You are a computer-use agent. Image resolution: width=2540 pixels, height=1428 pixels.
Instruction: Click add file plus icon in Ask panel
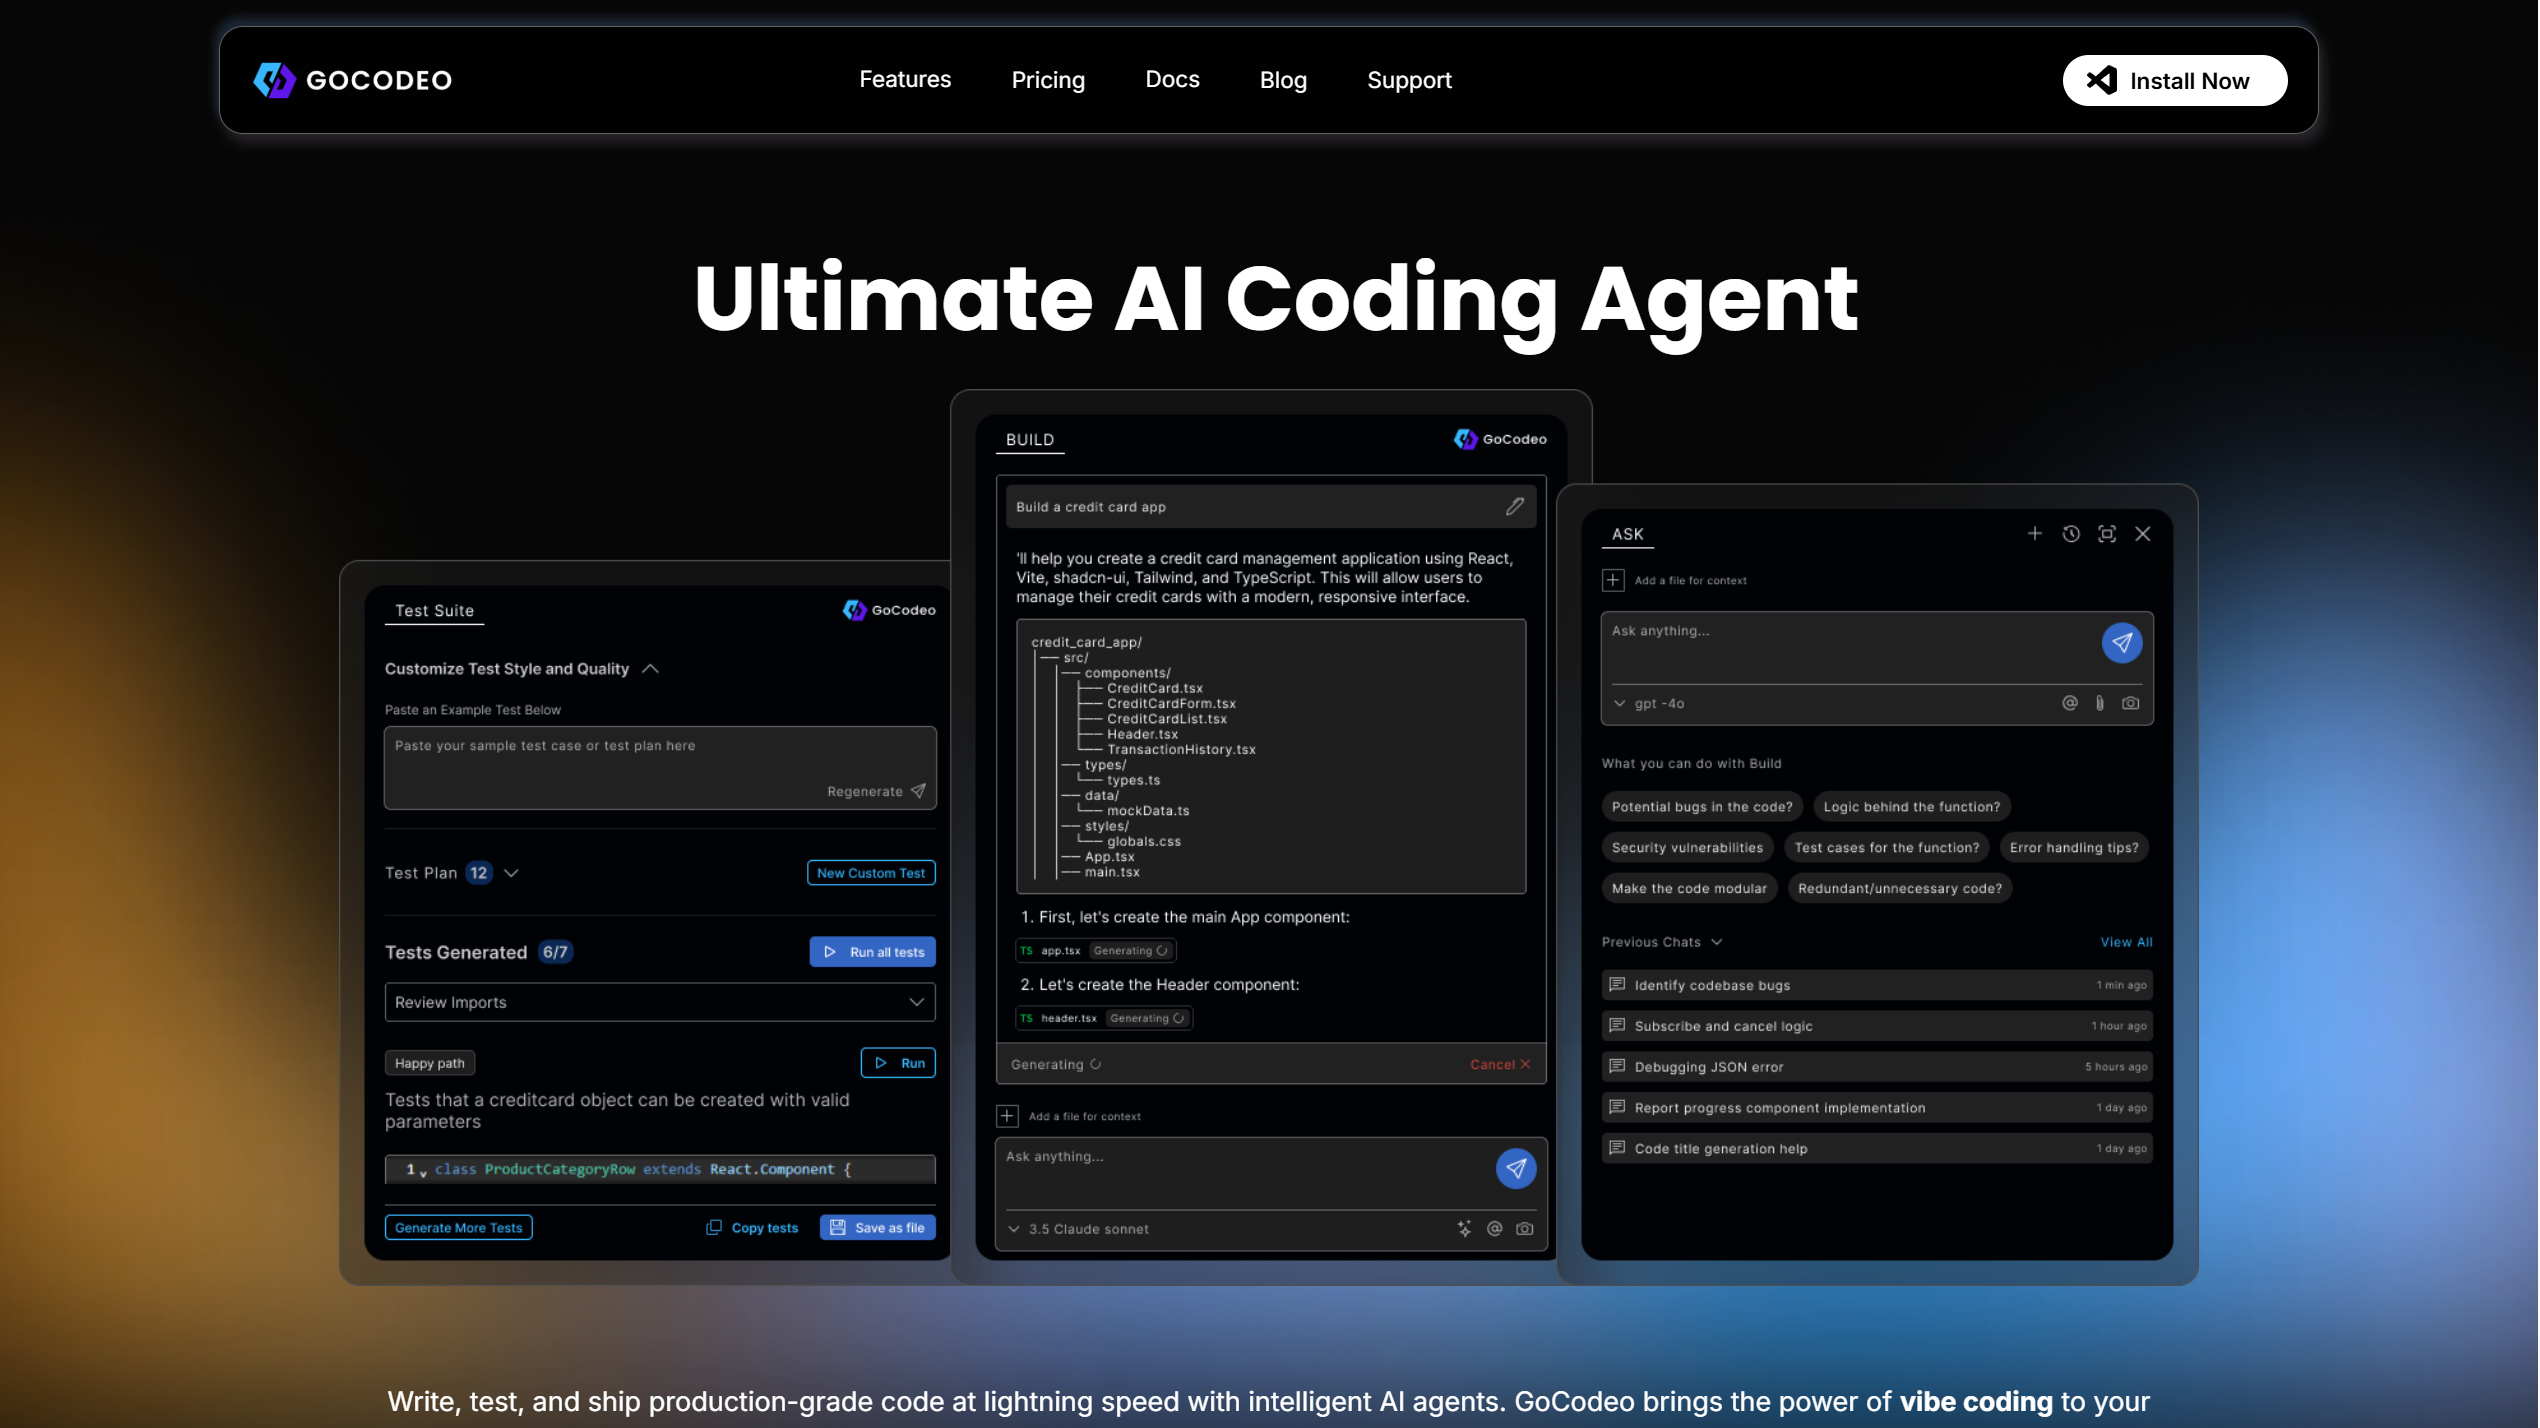tap(1613, 581)
